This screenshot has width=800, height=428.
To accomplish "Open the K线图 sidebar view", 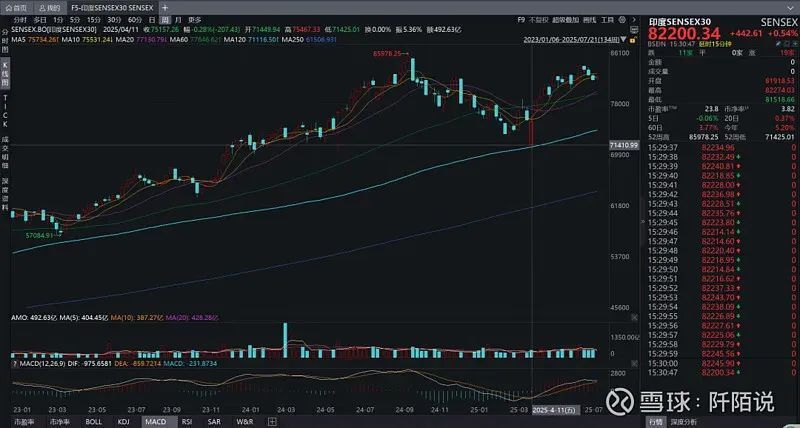I will (5, 73).
